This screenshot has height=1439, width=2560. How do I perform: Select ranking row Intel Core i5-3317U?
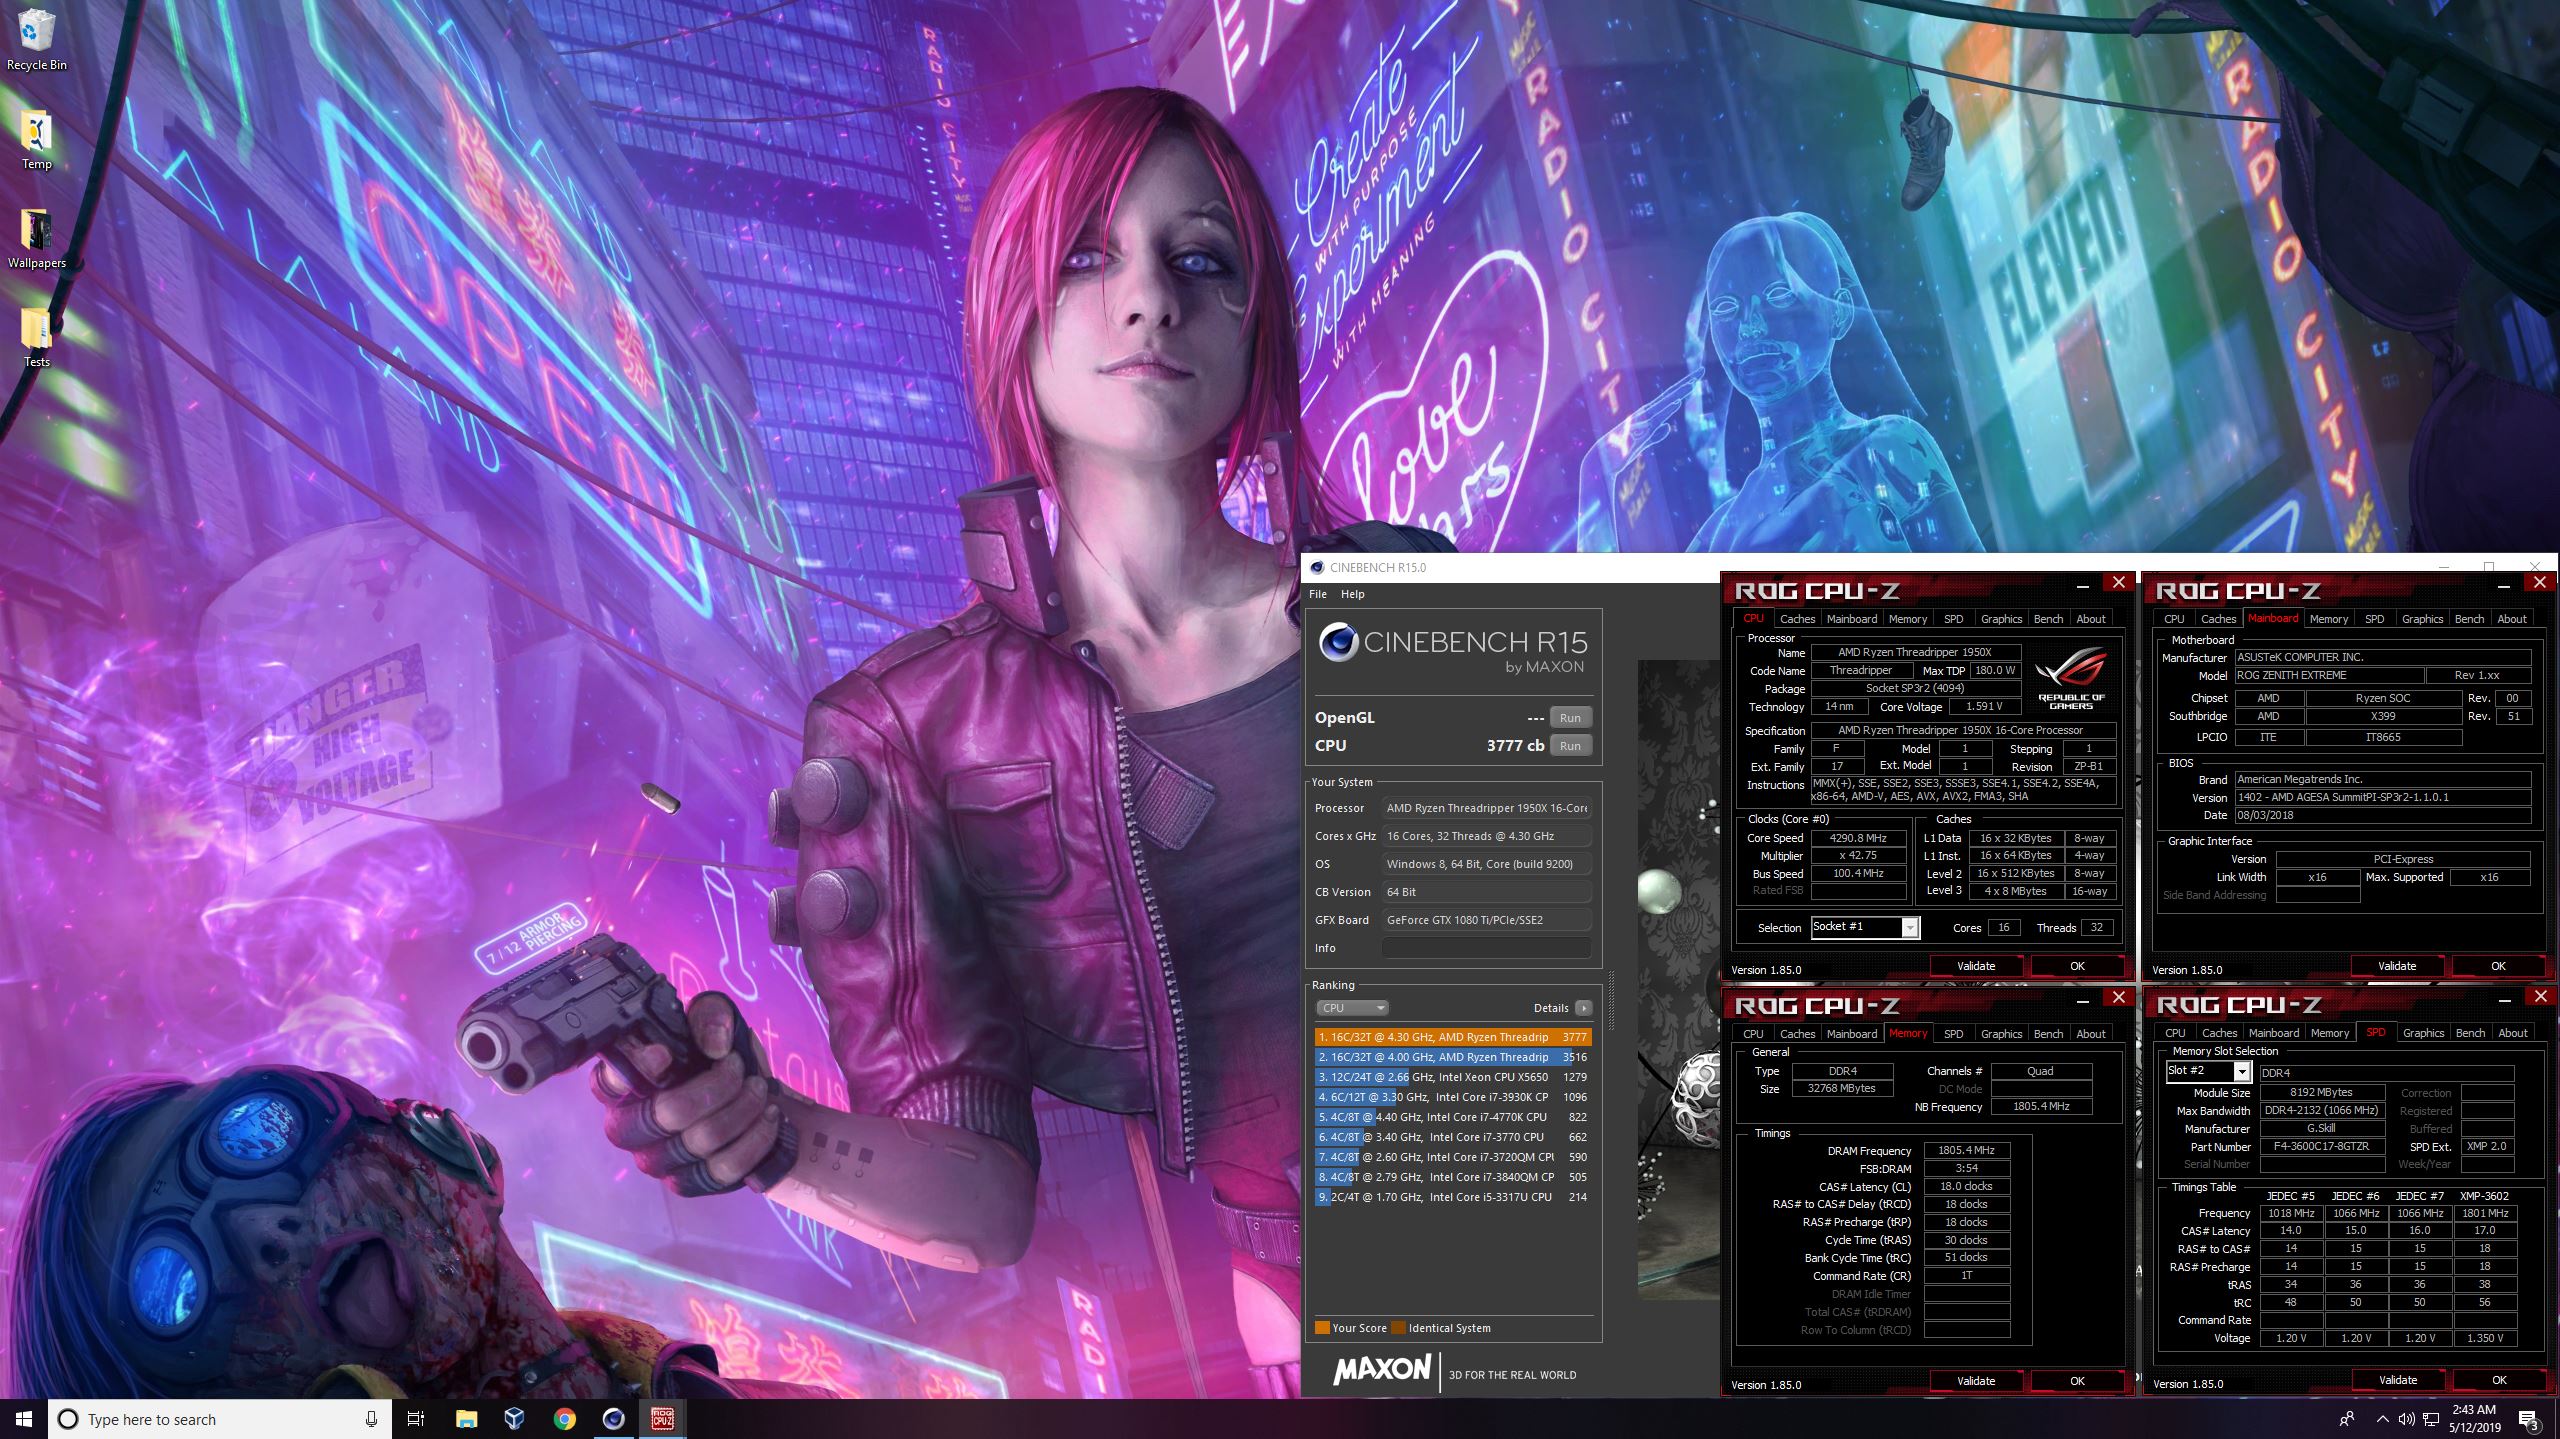[x=1453, y=1197]
